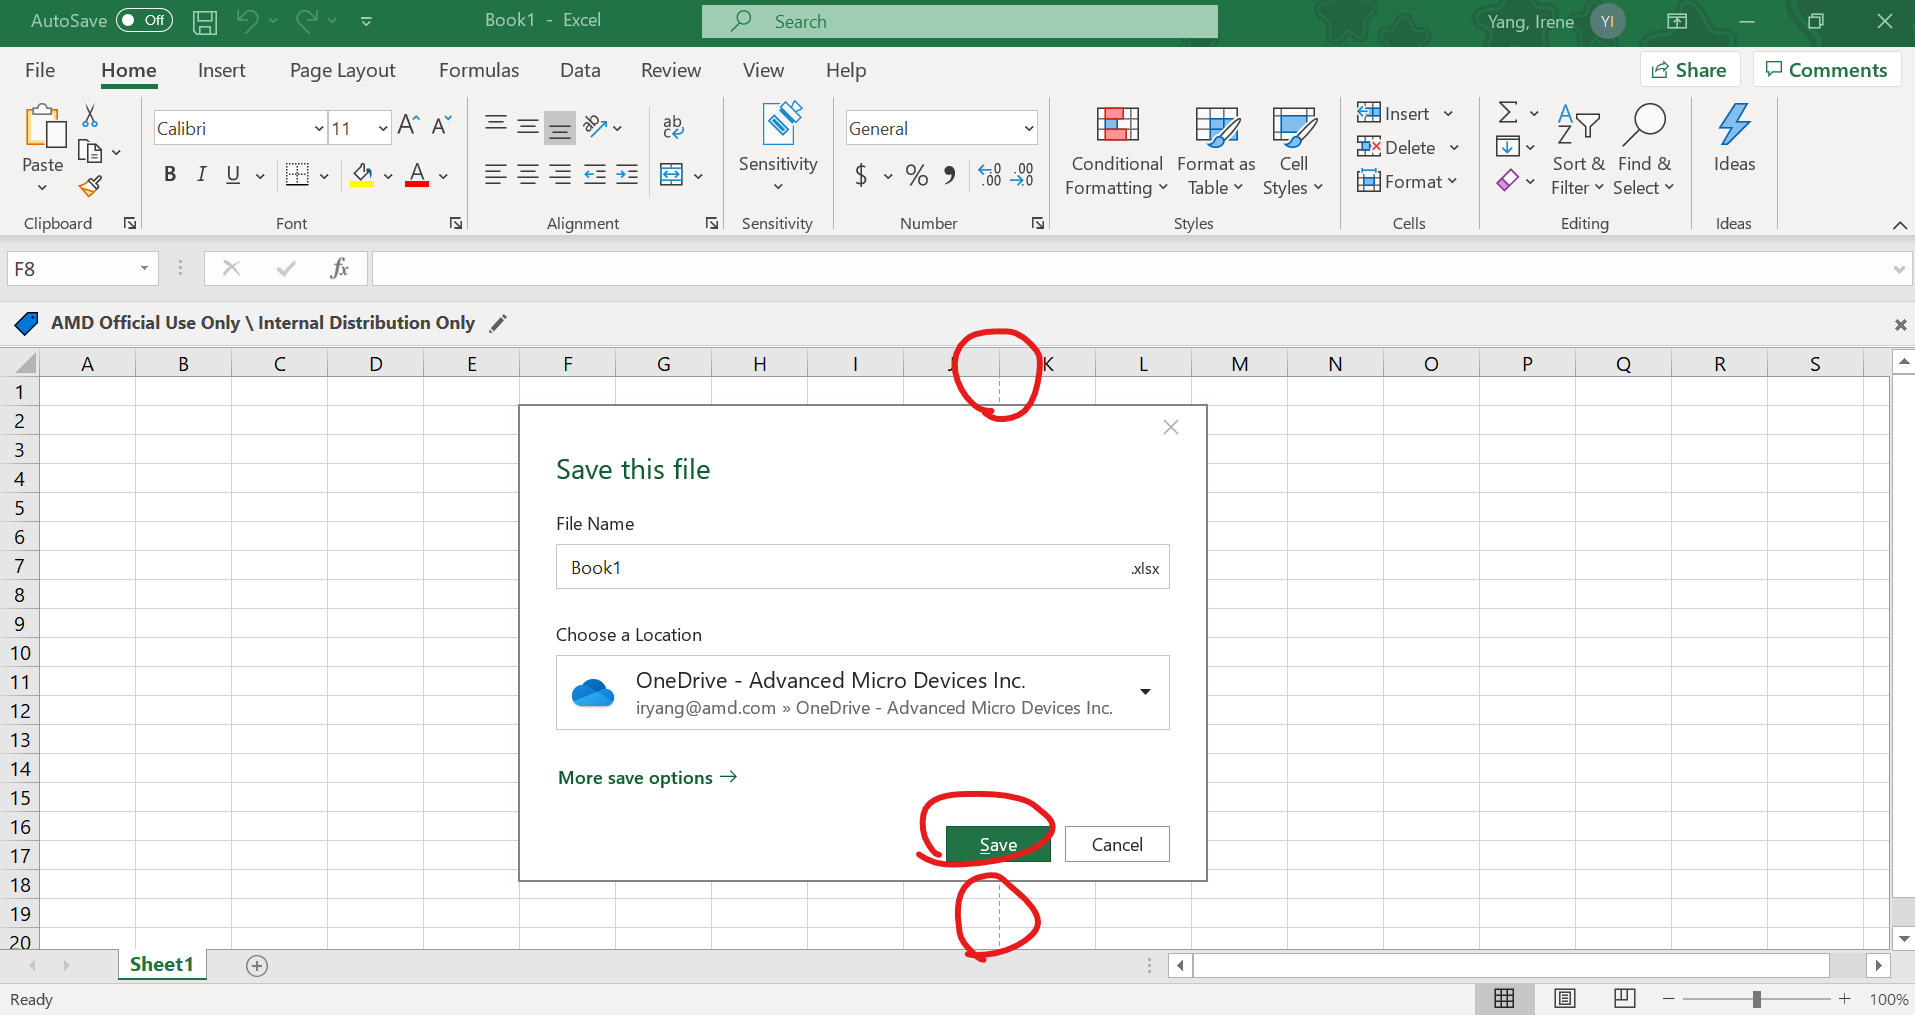1915x1015 pixels.
Task: Toggle bold formatting on selected cells
Action: click(169, 174)
